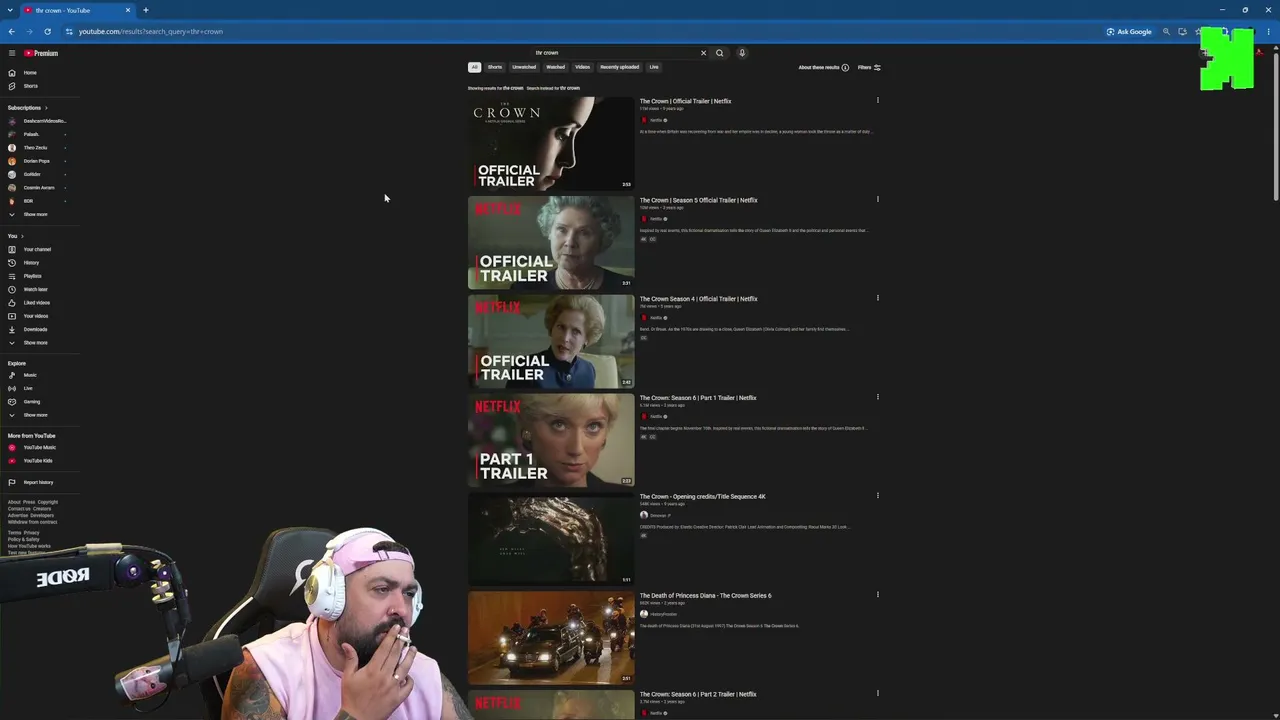The image size is (1280, 720).
Task: Go back in browser history
Action: point(12,31)
